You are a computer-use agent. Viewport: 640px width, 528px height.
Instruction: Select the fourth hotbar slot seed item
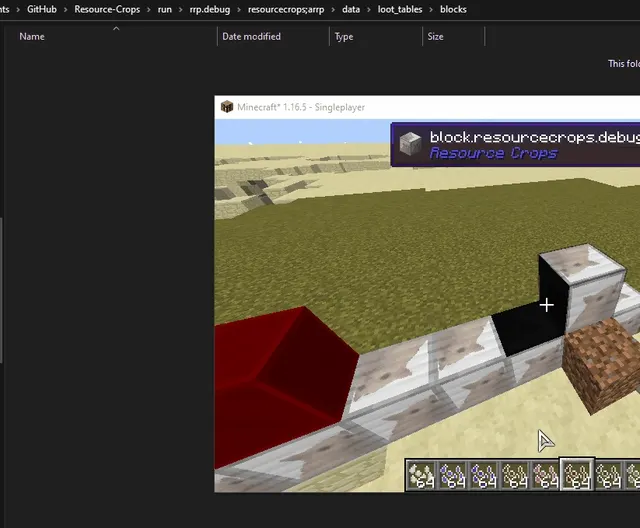[x=515, y=475]
